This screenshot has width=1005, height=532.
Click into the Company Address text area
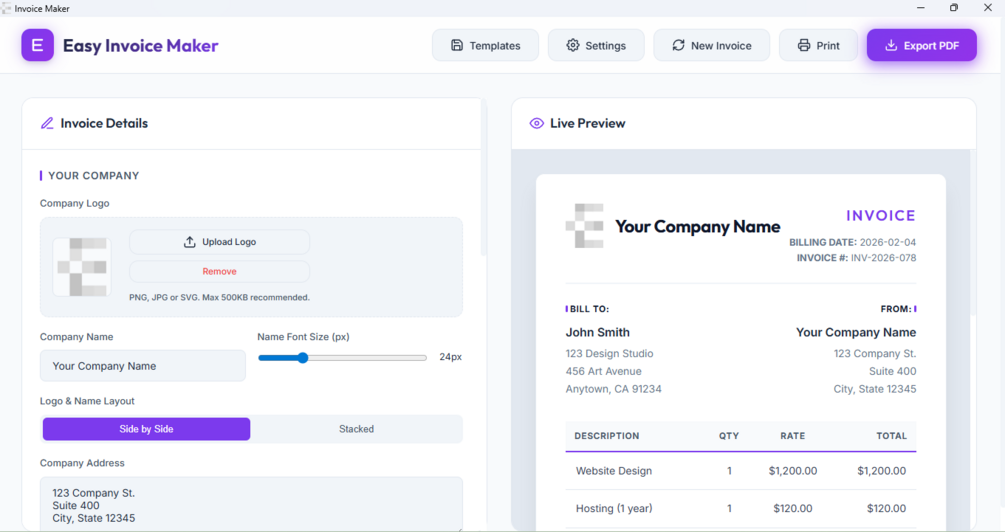(251, 504)
